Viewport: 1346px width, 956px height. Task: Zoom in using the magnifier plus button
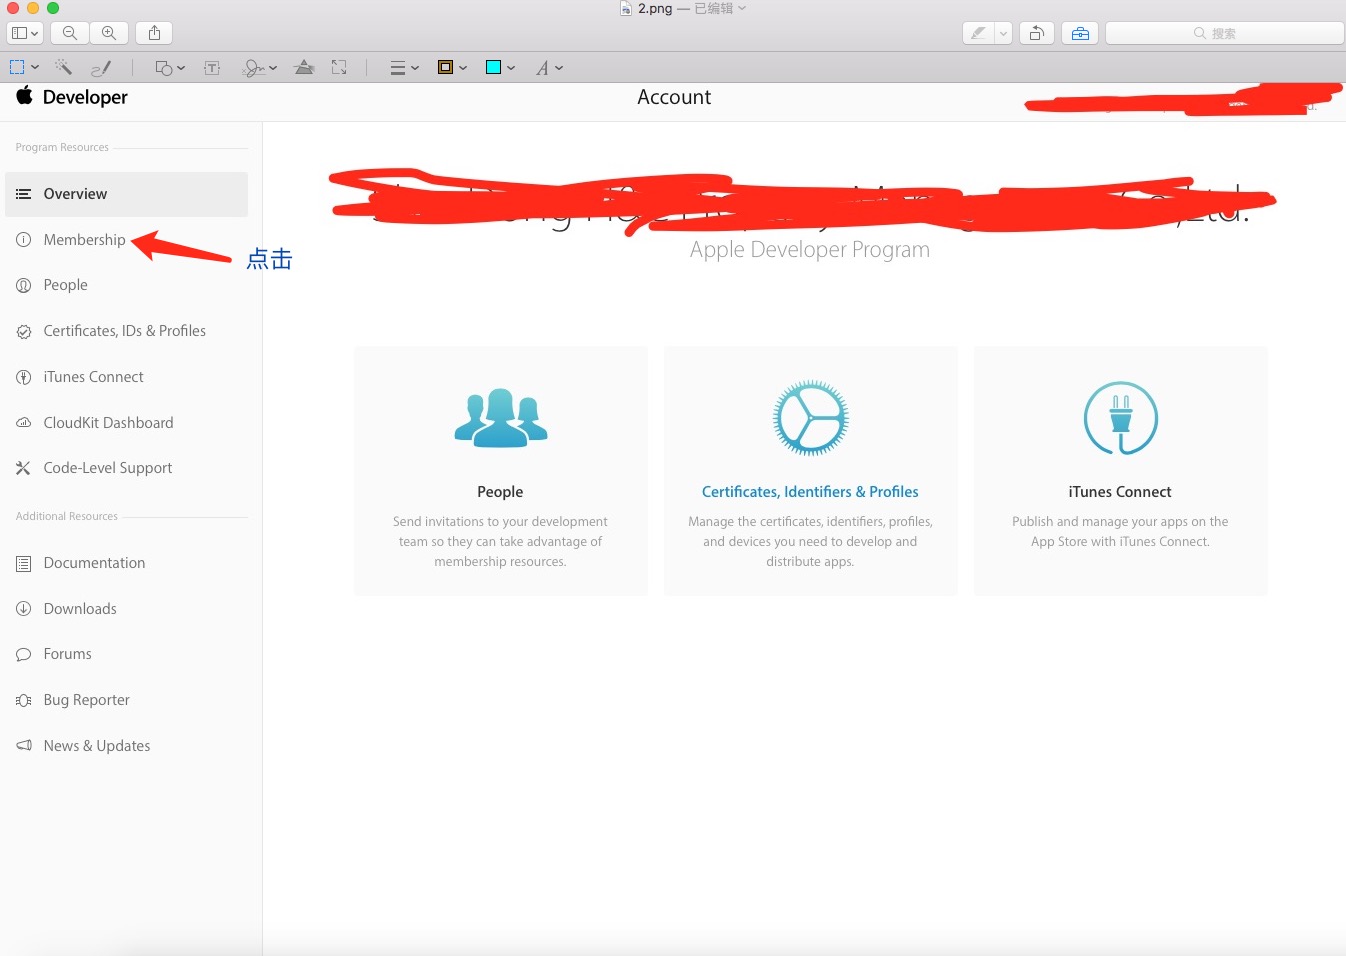pos(108,33)
